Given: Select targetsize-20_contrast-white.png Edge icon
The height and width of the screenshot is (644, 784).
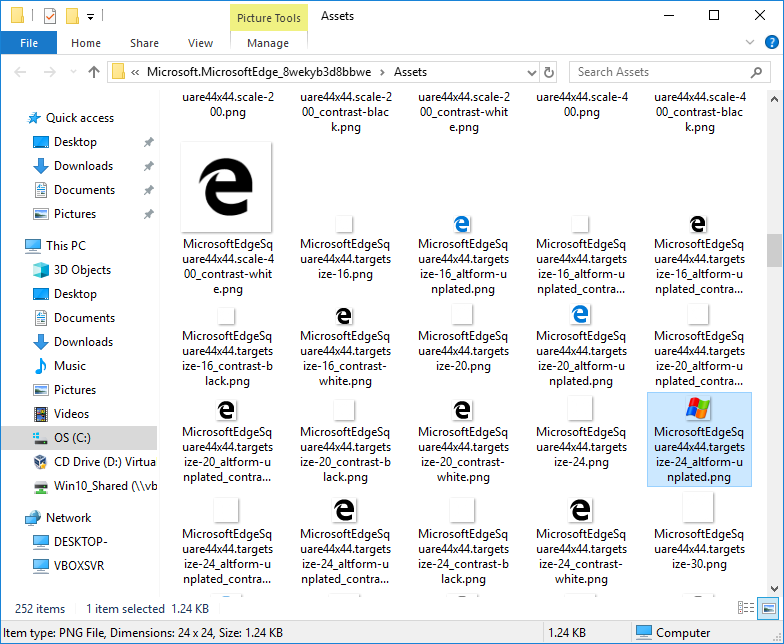Looking at the screenshot, I should (x=462, y=410).
